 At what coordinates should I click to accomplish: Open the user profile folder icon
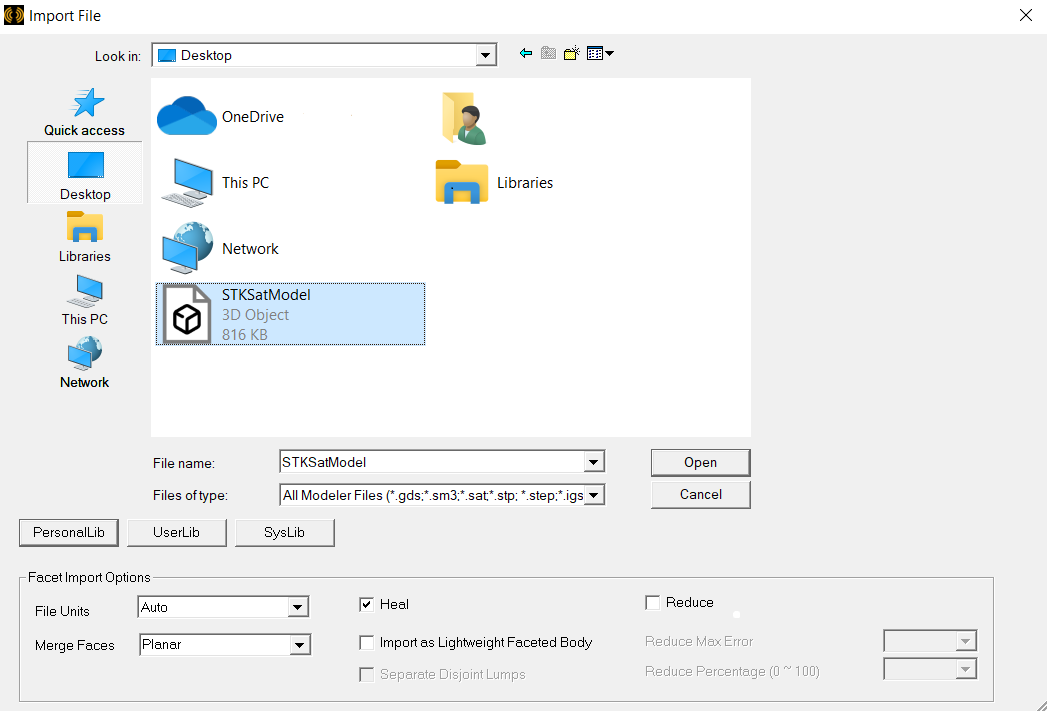click(463, 117)
